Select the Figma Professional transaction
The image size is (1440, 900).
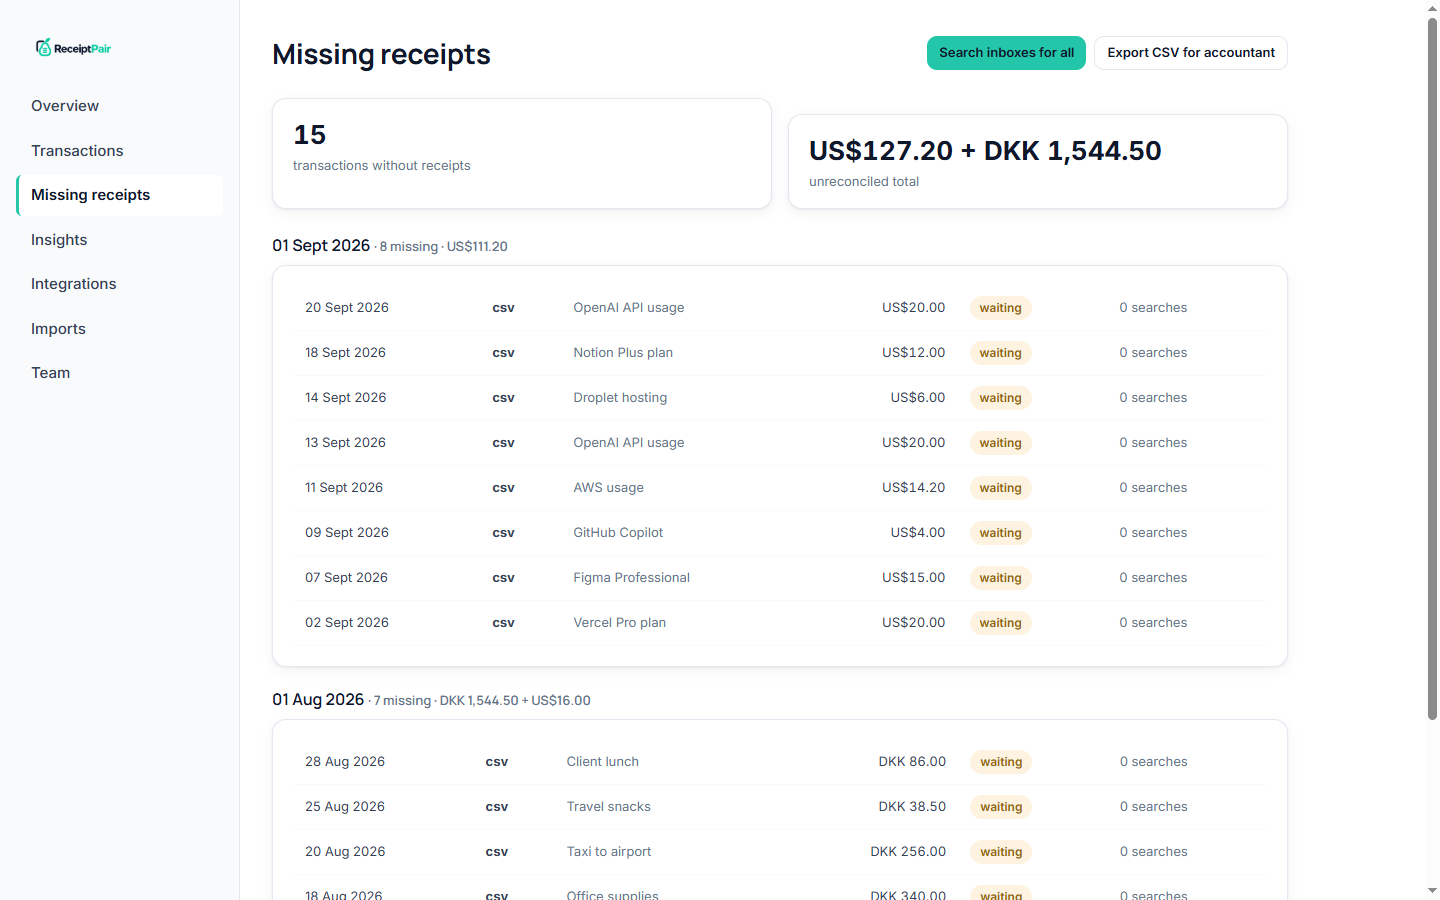click(x=780, y=578)
